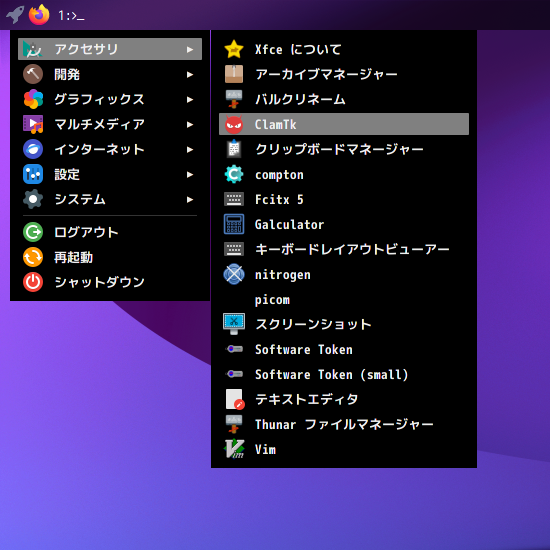Launch compton entry
Image resolution: width=550 pixels, height=550 pixels.
tap(344, 174)
